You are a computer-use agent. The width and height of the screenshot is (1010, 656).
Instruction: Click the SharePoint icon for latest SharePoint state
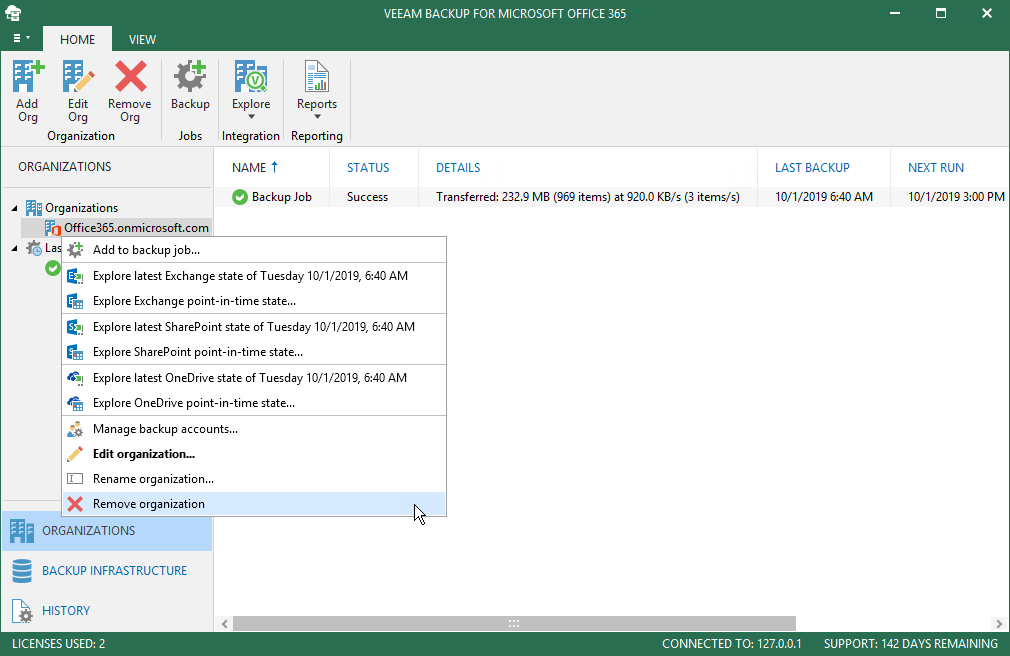point(75,327)
